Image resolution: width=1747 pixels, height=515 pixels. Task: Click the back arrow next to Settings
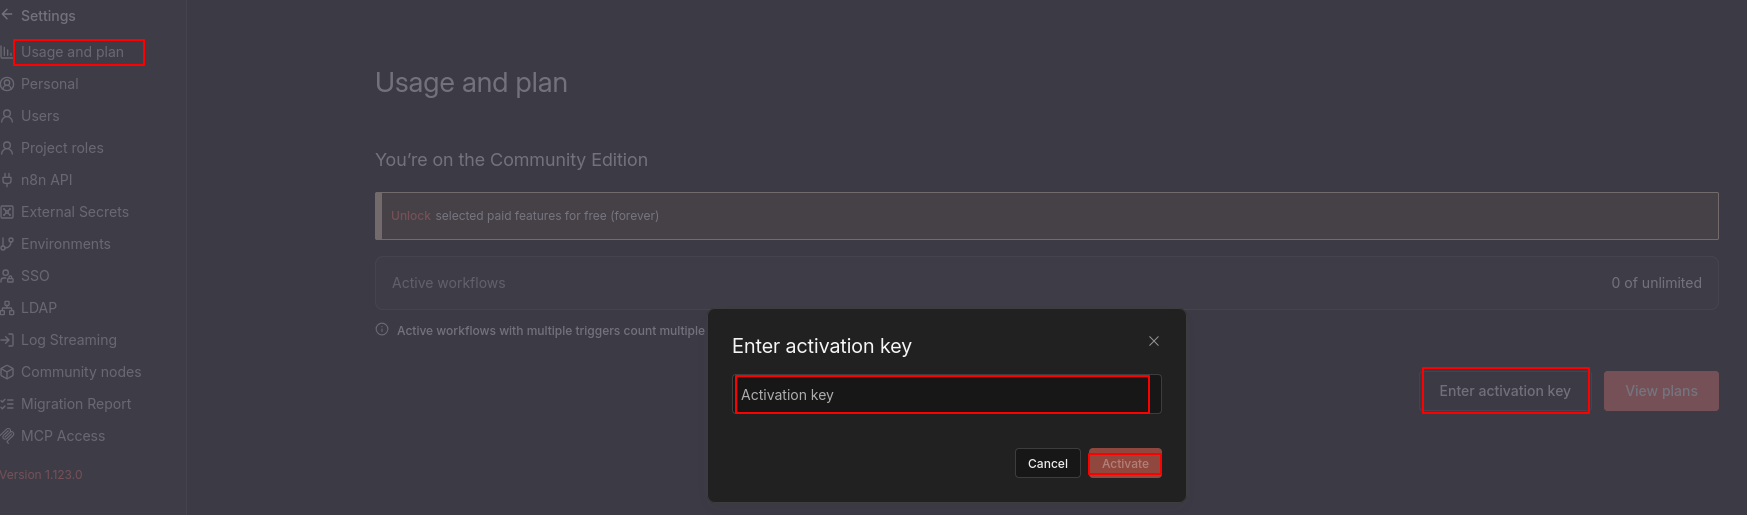(x=7, y=15)
